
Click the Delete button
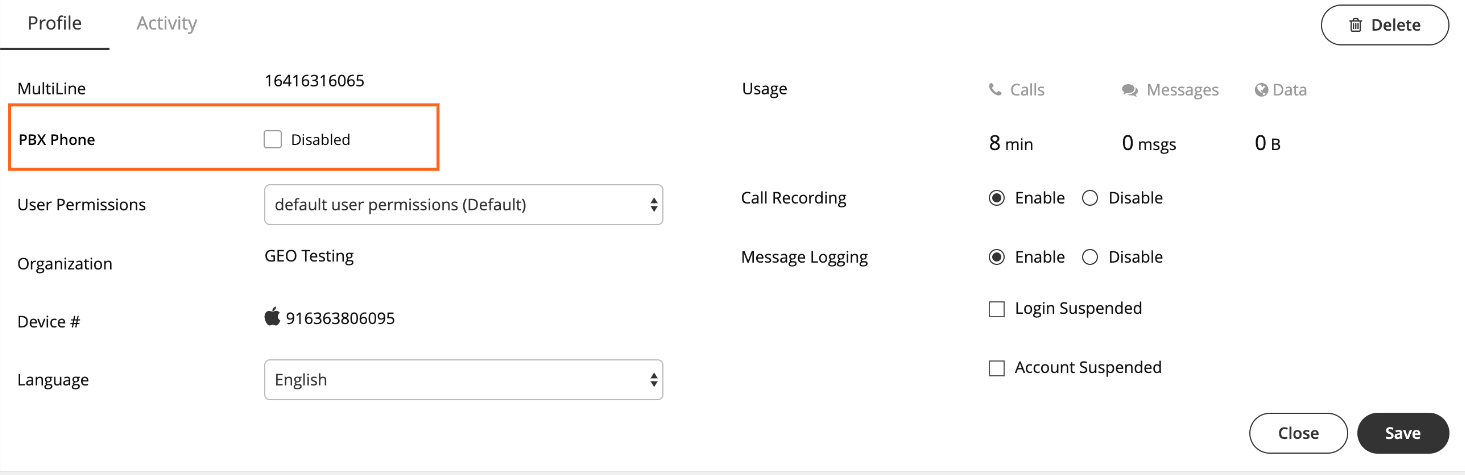click(1385, 26)
